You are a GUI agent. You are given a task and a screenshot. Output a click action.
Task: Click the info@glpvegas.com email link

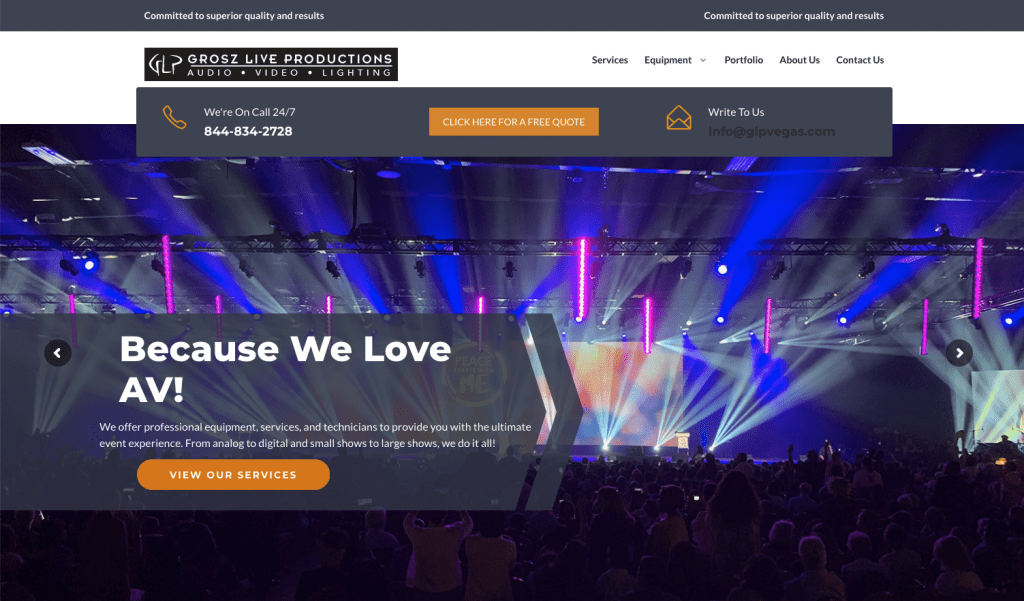tap(771, 131)
